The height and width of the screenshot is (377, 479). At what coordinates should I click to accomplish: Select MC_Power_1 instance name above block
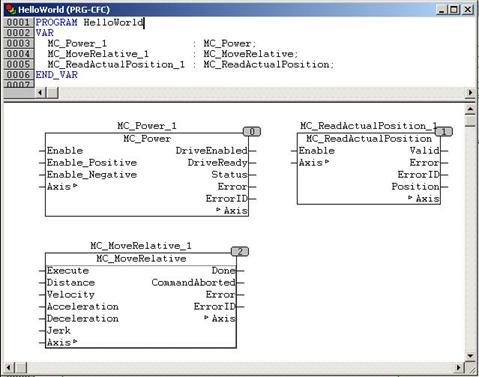147,126
